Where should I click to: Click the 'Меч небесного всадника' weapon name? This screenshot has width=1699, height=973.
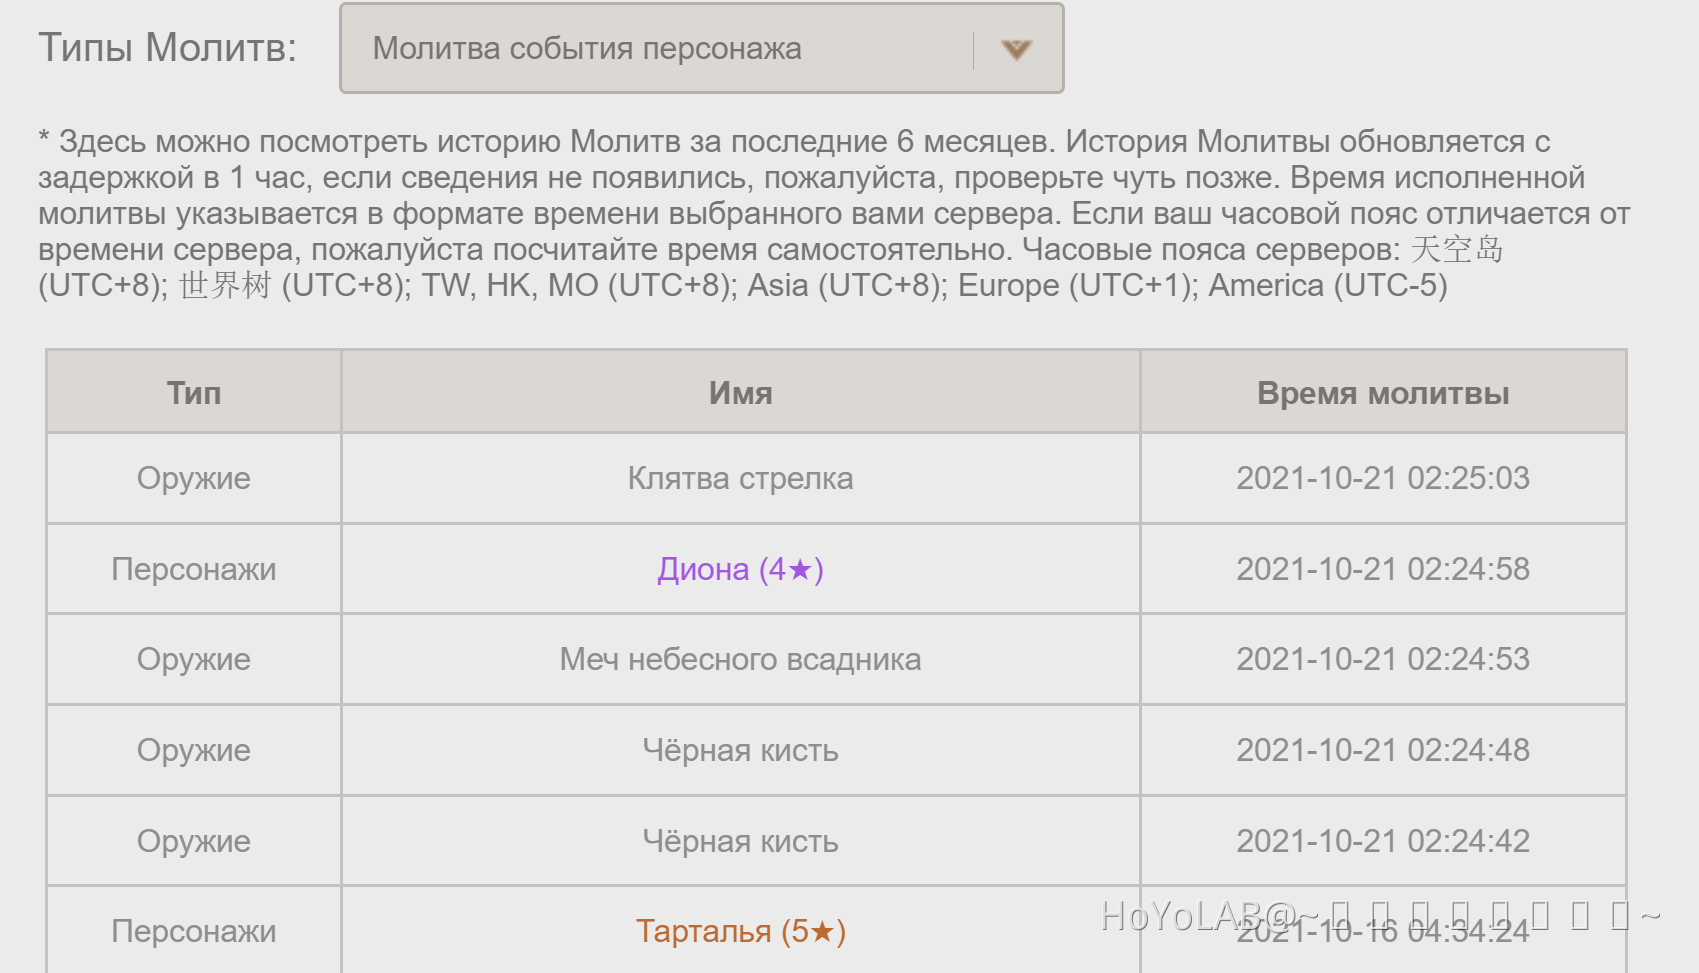(740, 659)
